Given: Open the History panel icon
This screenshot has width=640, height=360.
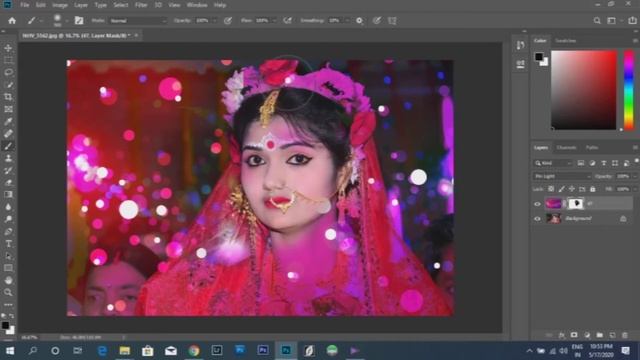Looking at the screenshot, I should click(x=520, y=45).
